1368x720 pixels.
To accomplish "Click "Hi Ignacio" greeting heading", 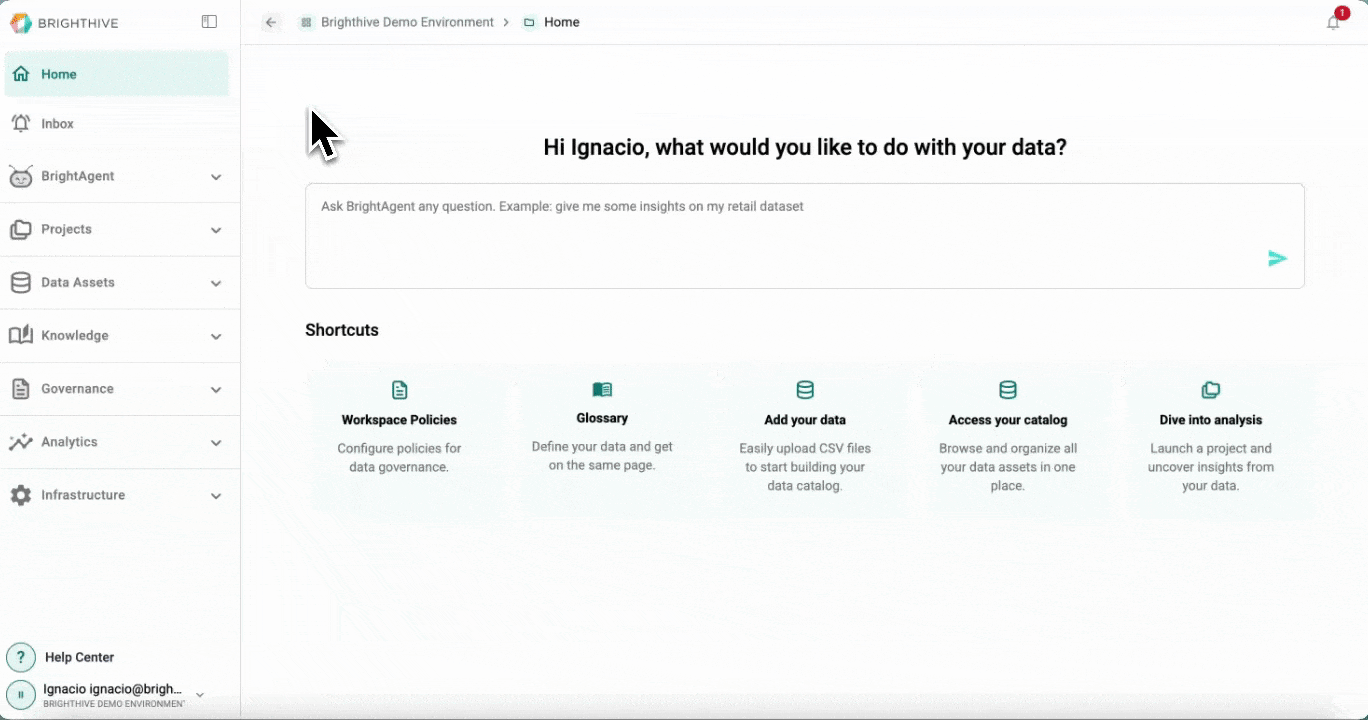I will click(x=805, y=147).
